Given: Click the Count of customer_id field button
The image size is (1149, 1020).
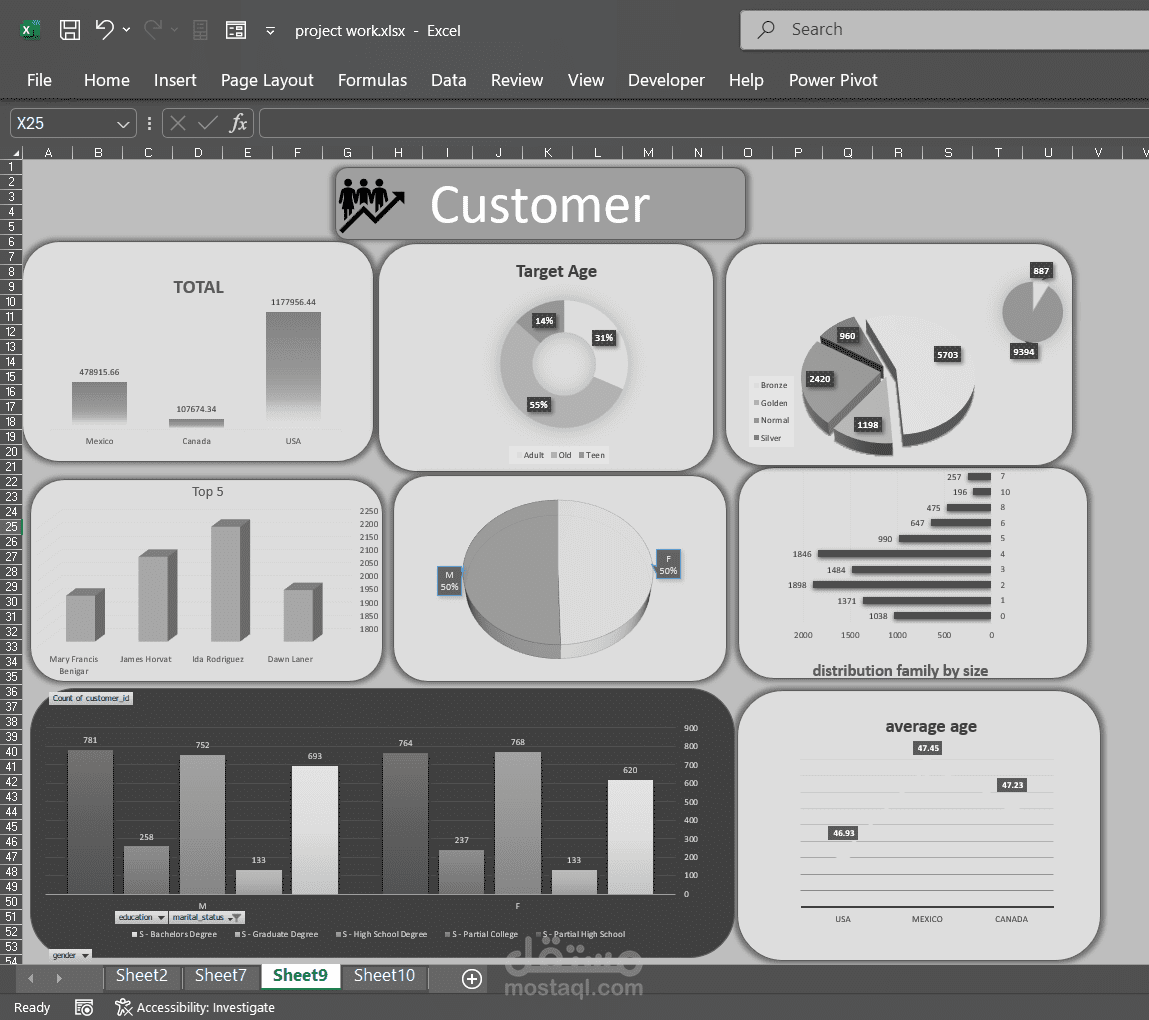Looking at the screenshot, I should 91,698.
